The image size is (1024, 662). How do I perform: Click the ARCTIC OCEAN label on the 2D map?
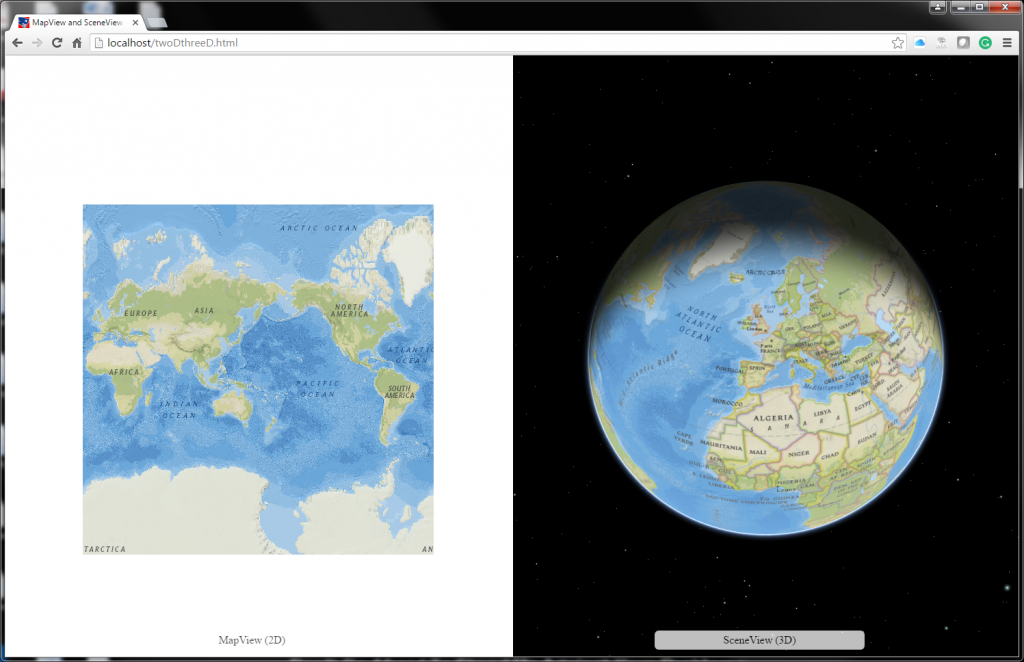(319, 229)
